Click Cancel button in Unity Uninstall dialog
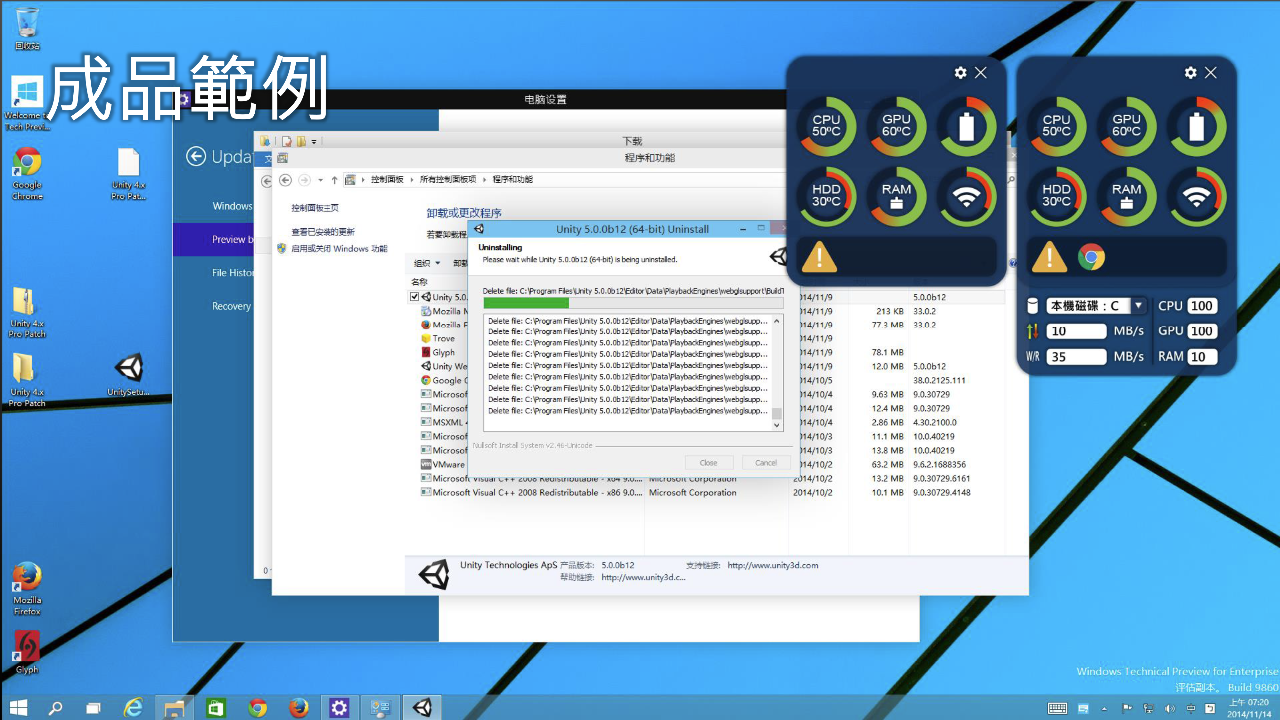Viewport: 1280px width, 720px height. pos(766,462)
